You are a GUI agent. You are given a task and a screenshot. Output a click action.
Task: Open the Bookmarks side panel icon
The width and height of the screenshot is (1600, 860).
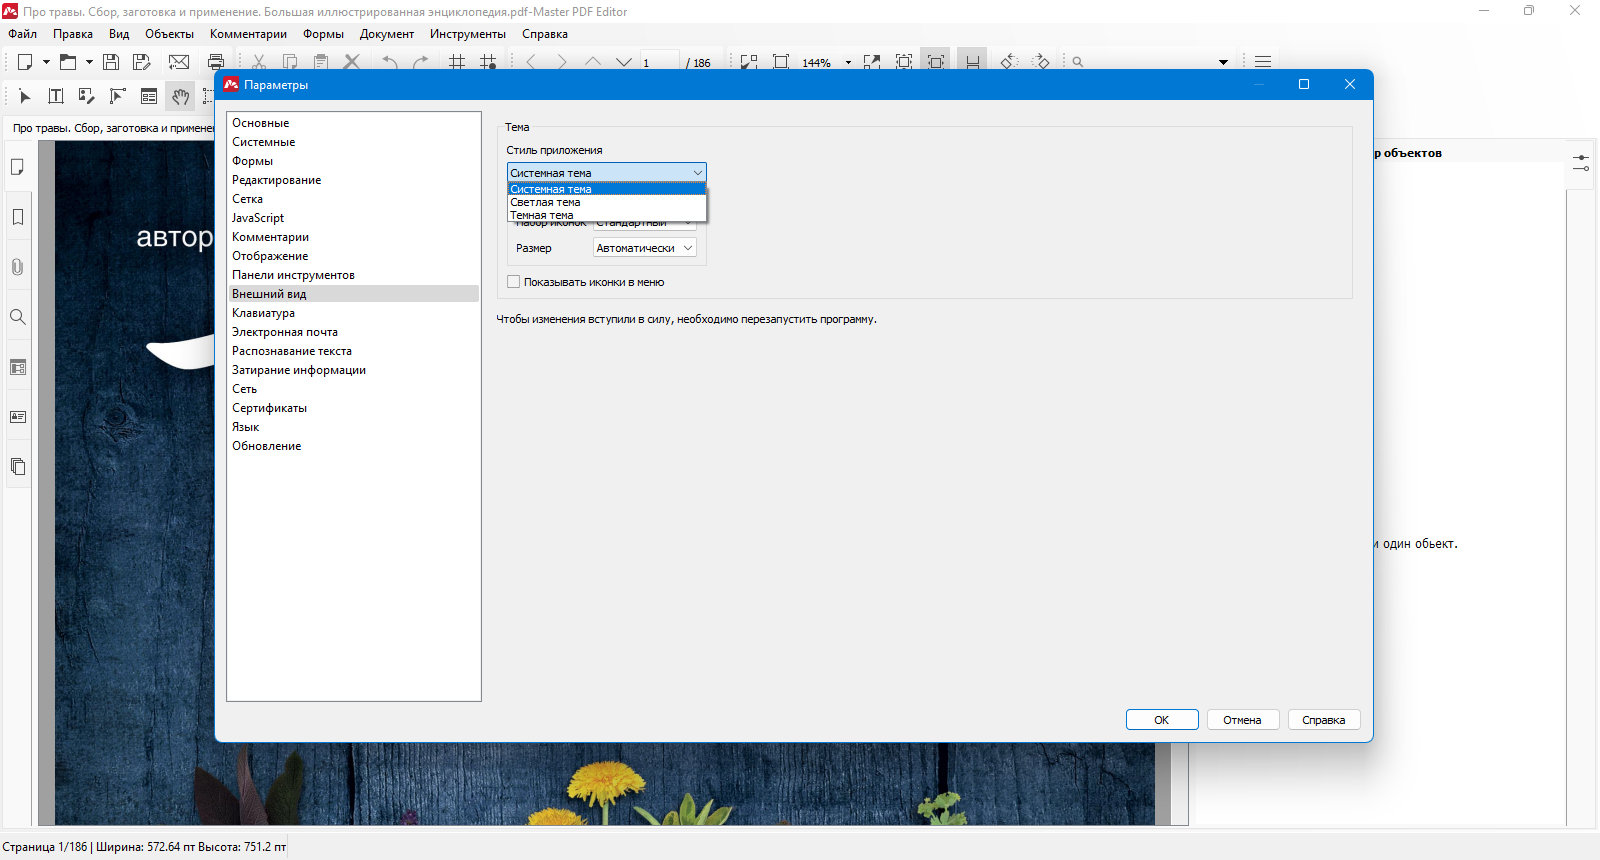tap(18, 217)
